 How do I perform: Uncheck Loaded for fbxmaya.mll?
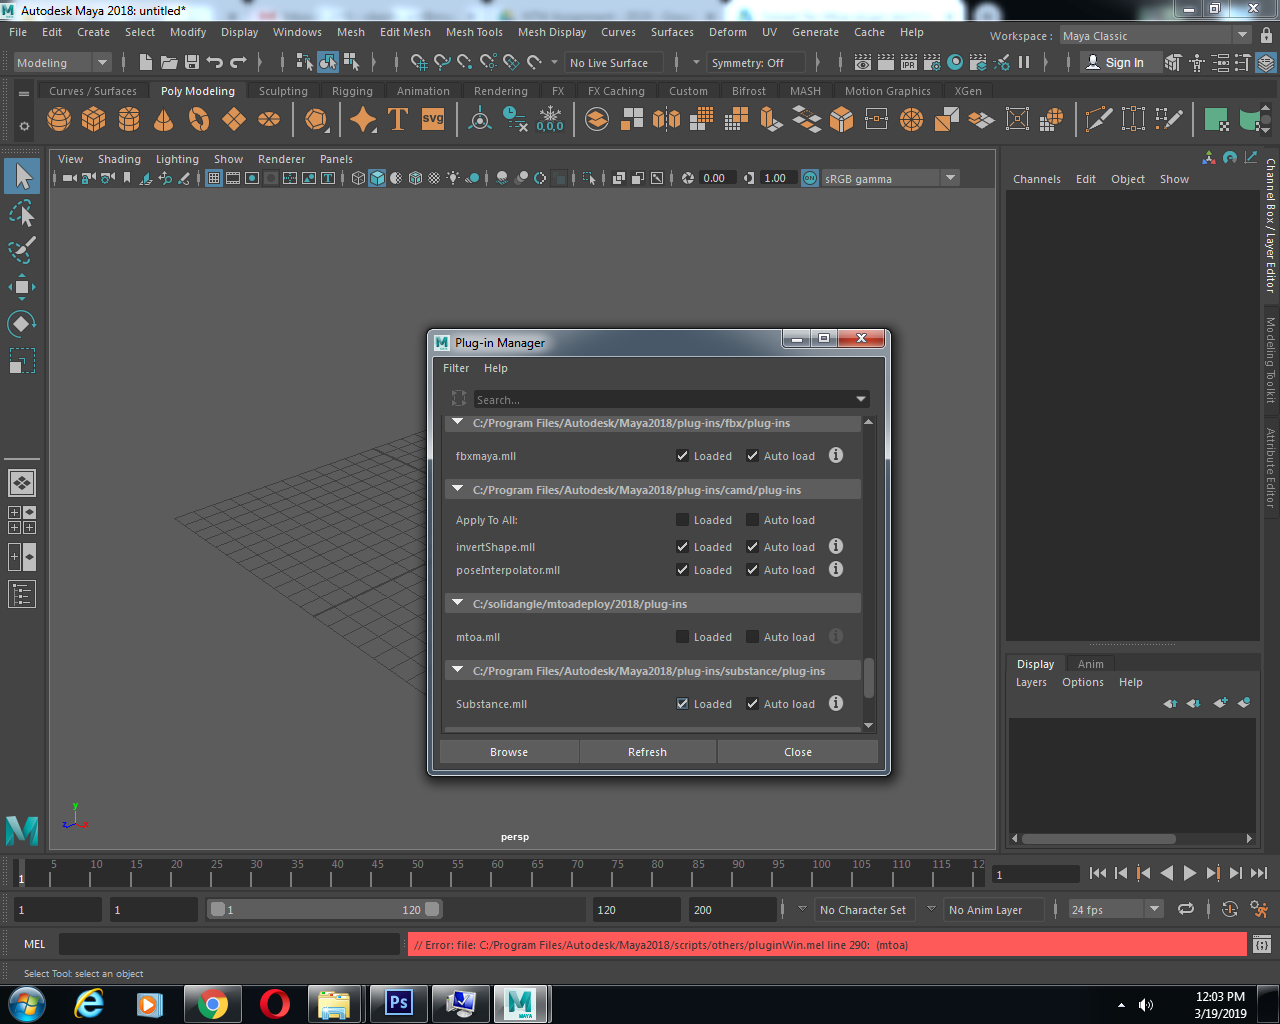tap(682, 456)
